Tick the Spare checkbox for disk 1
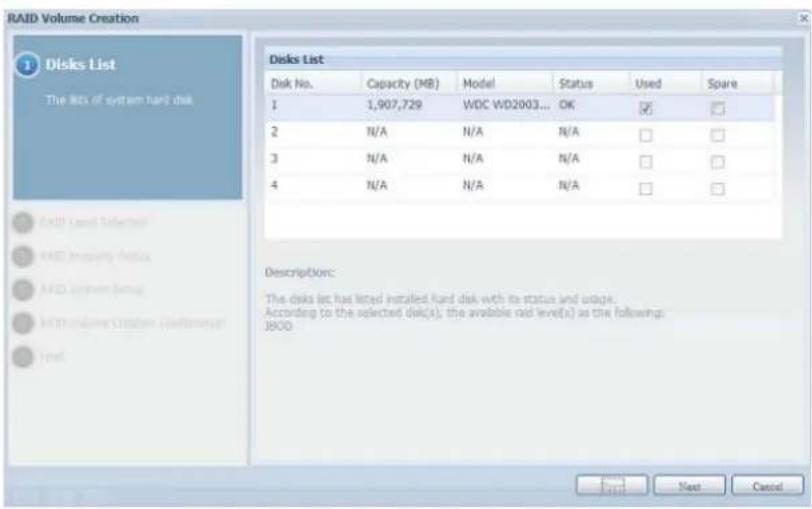The height and width of the screenshot is (509, 812). pyautogui.click(x=717, y=108)
